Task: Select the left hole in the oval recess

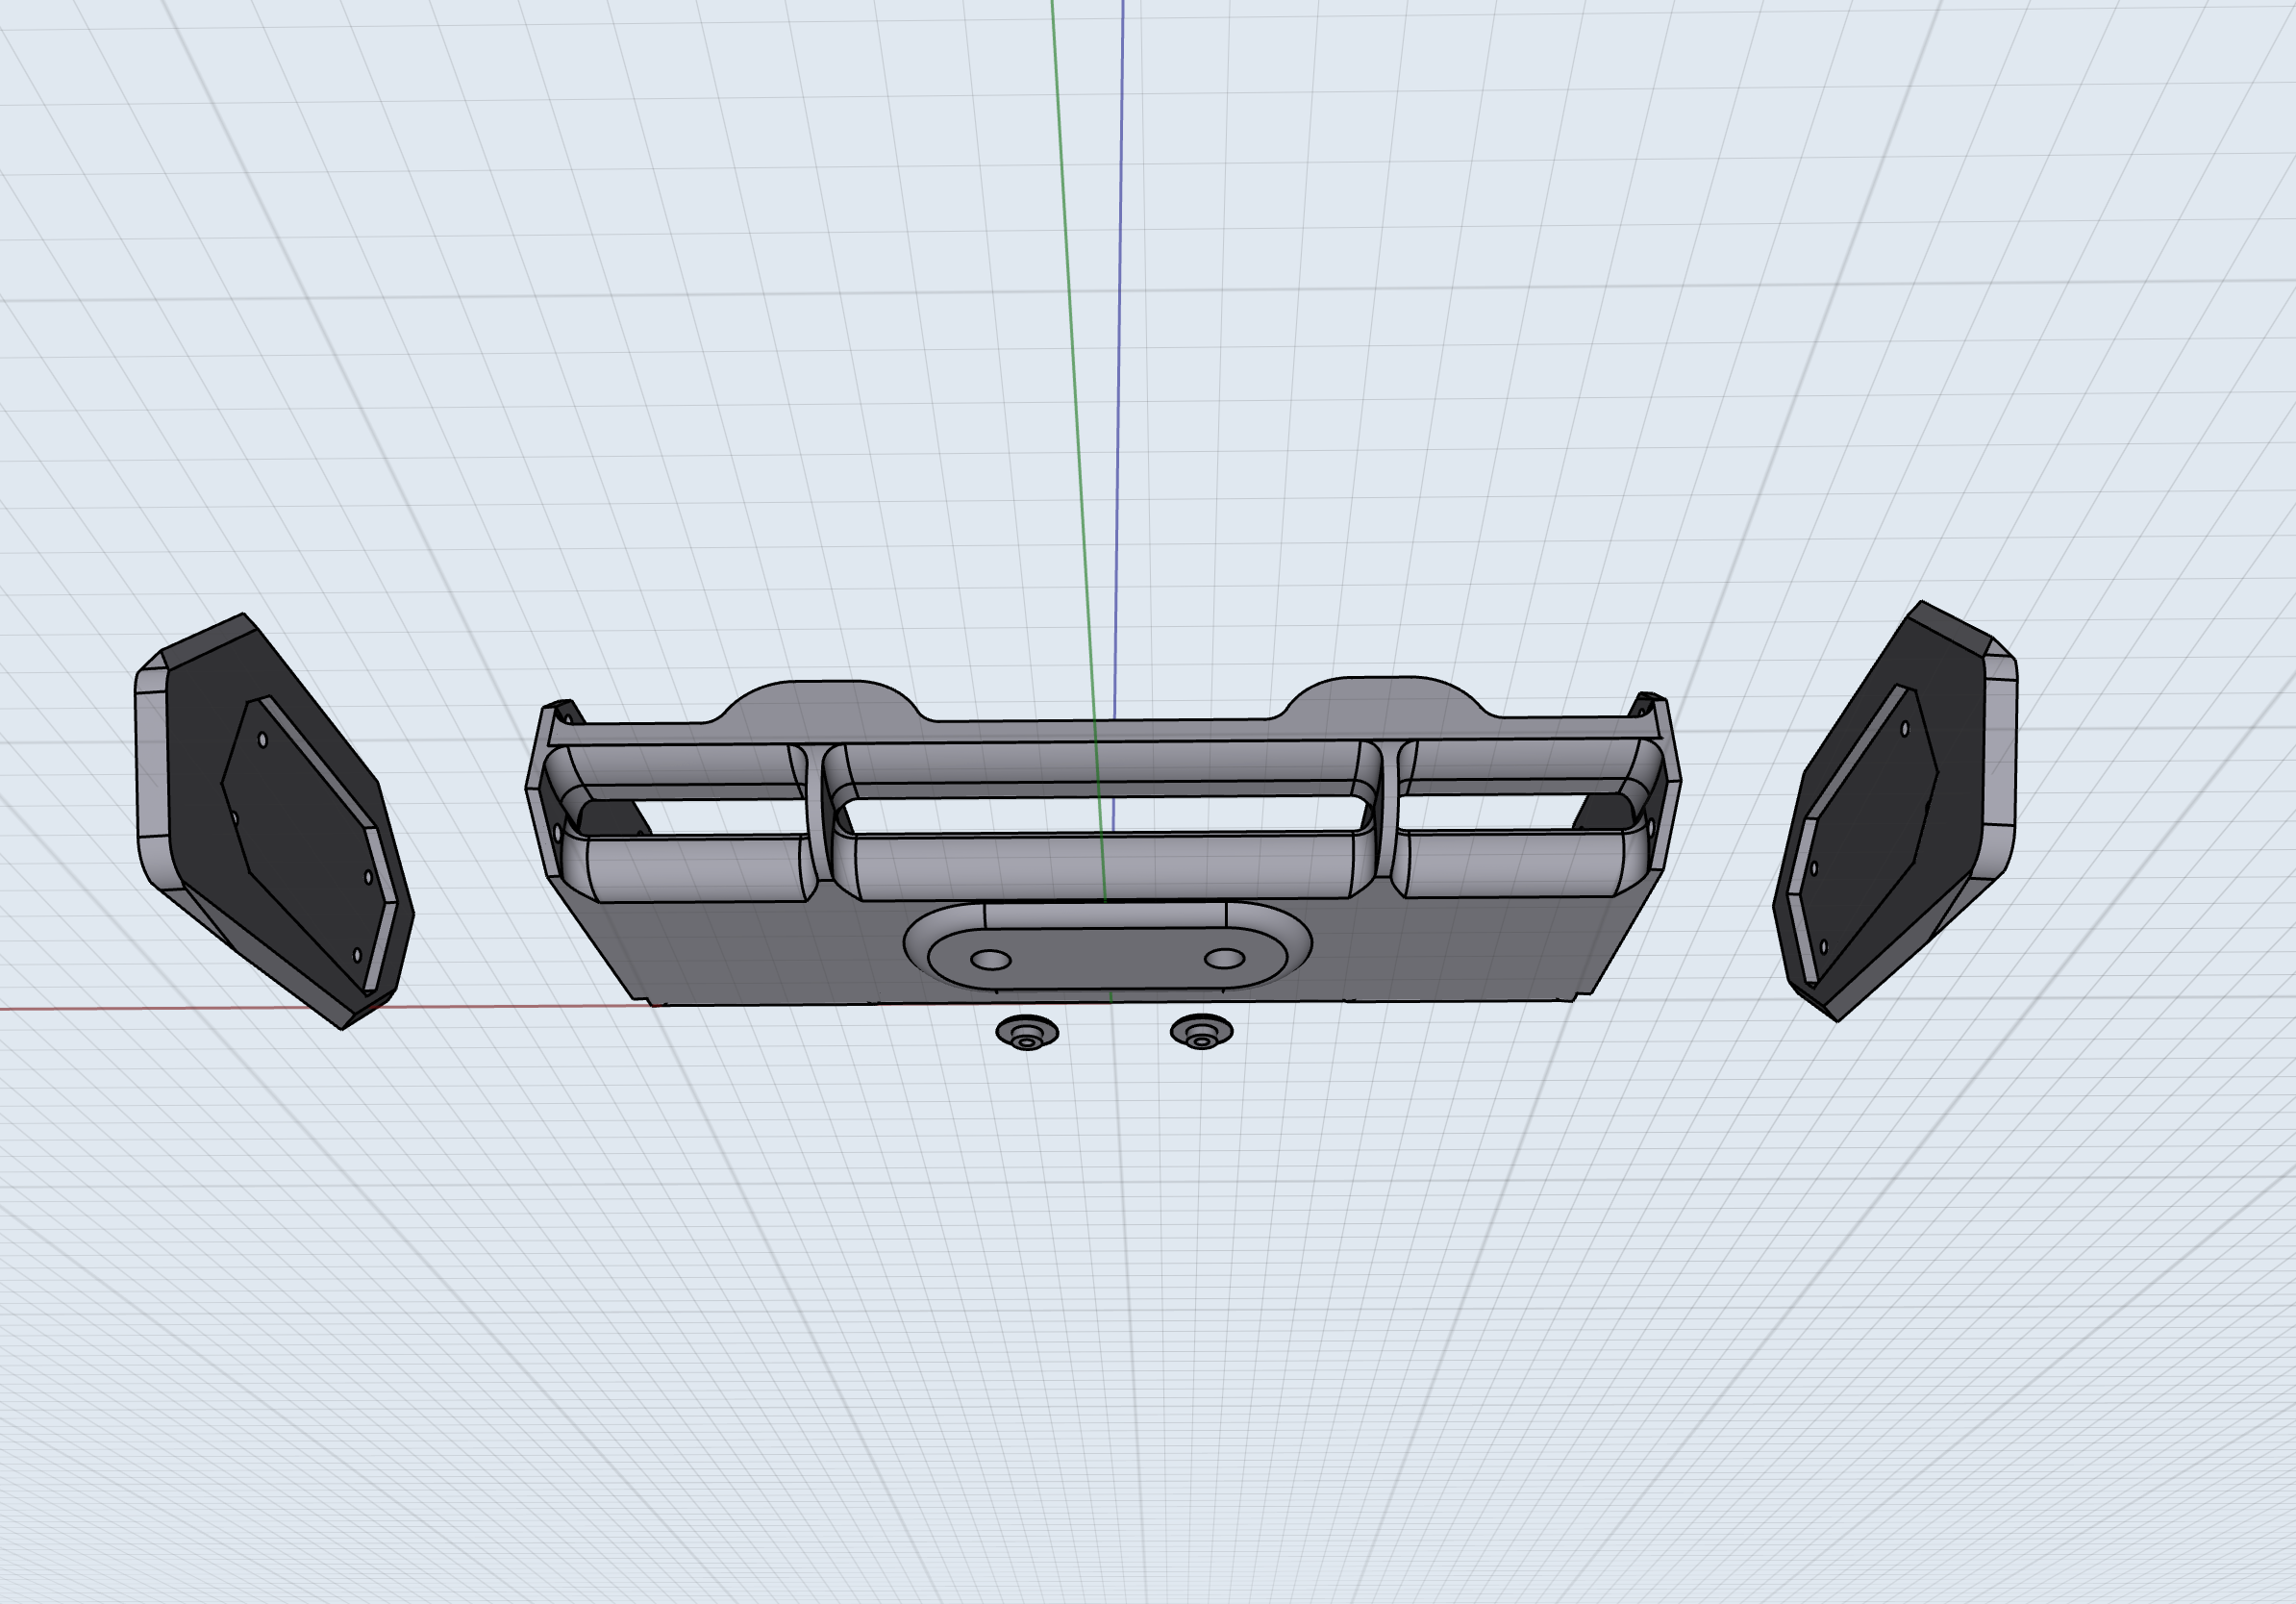Action: click(x=991, y=960)
